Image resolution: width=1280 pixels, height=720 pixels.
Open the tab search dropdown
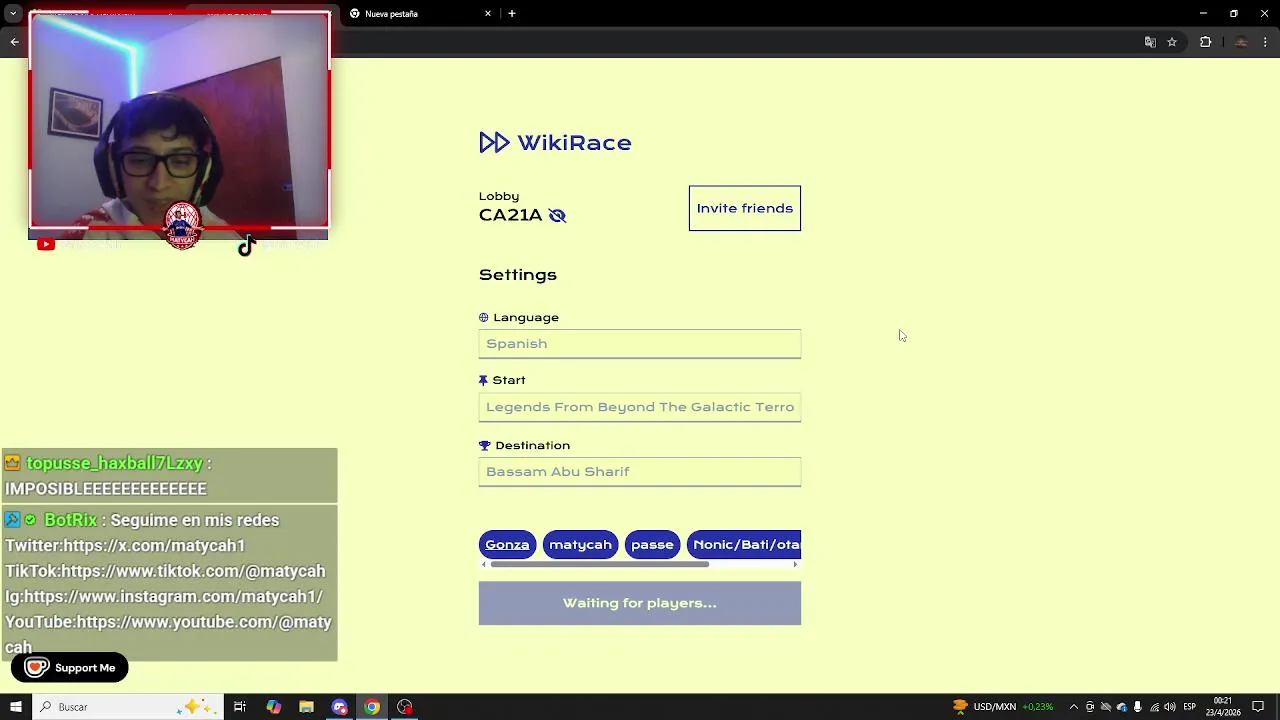[13, 14]
